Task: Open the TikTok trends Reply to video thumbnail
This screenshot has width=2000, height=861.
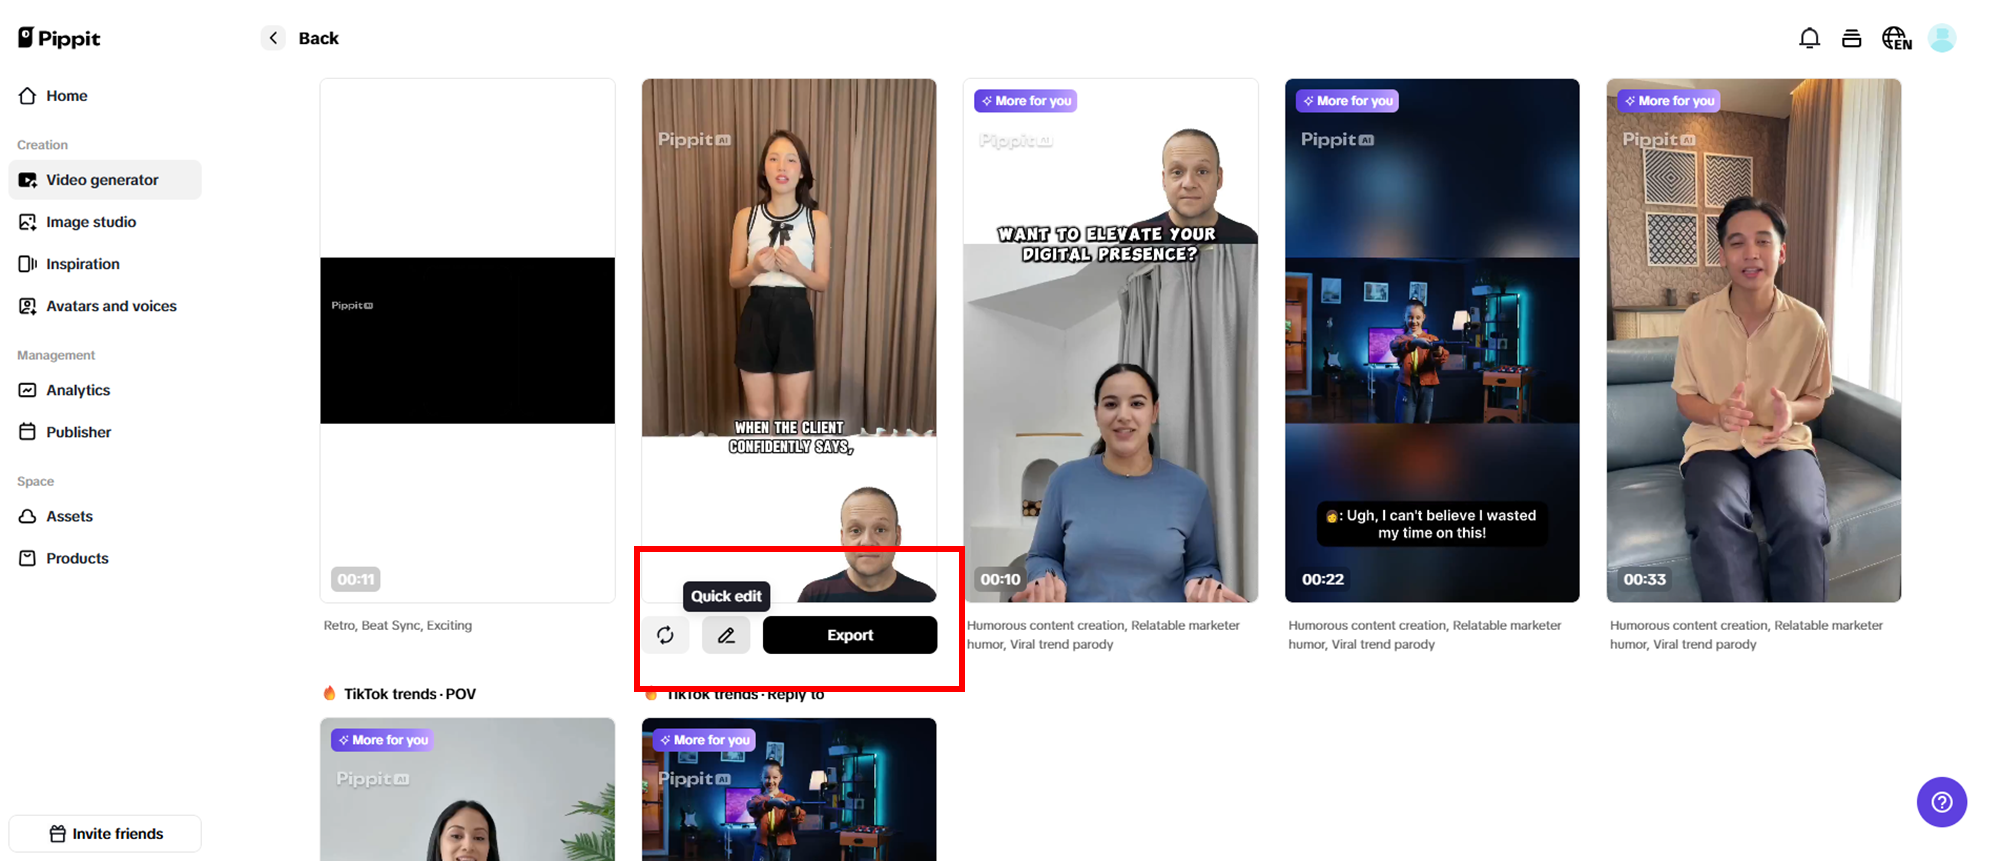Action: (789, 789)
